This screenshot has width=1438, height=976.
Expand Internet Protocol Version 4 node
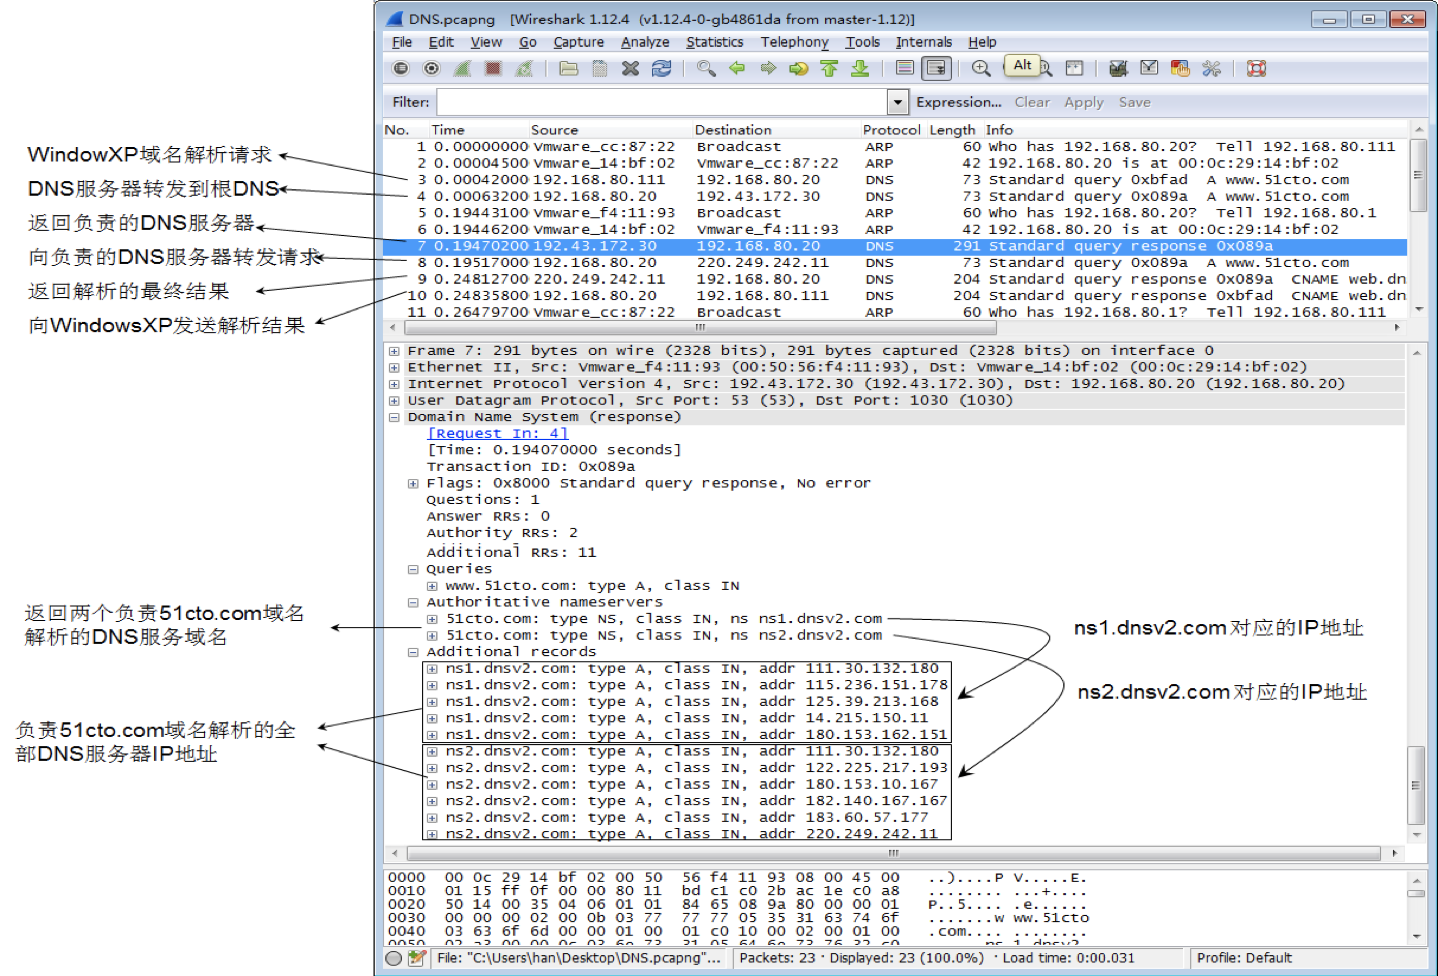coord(394,384)
